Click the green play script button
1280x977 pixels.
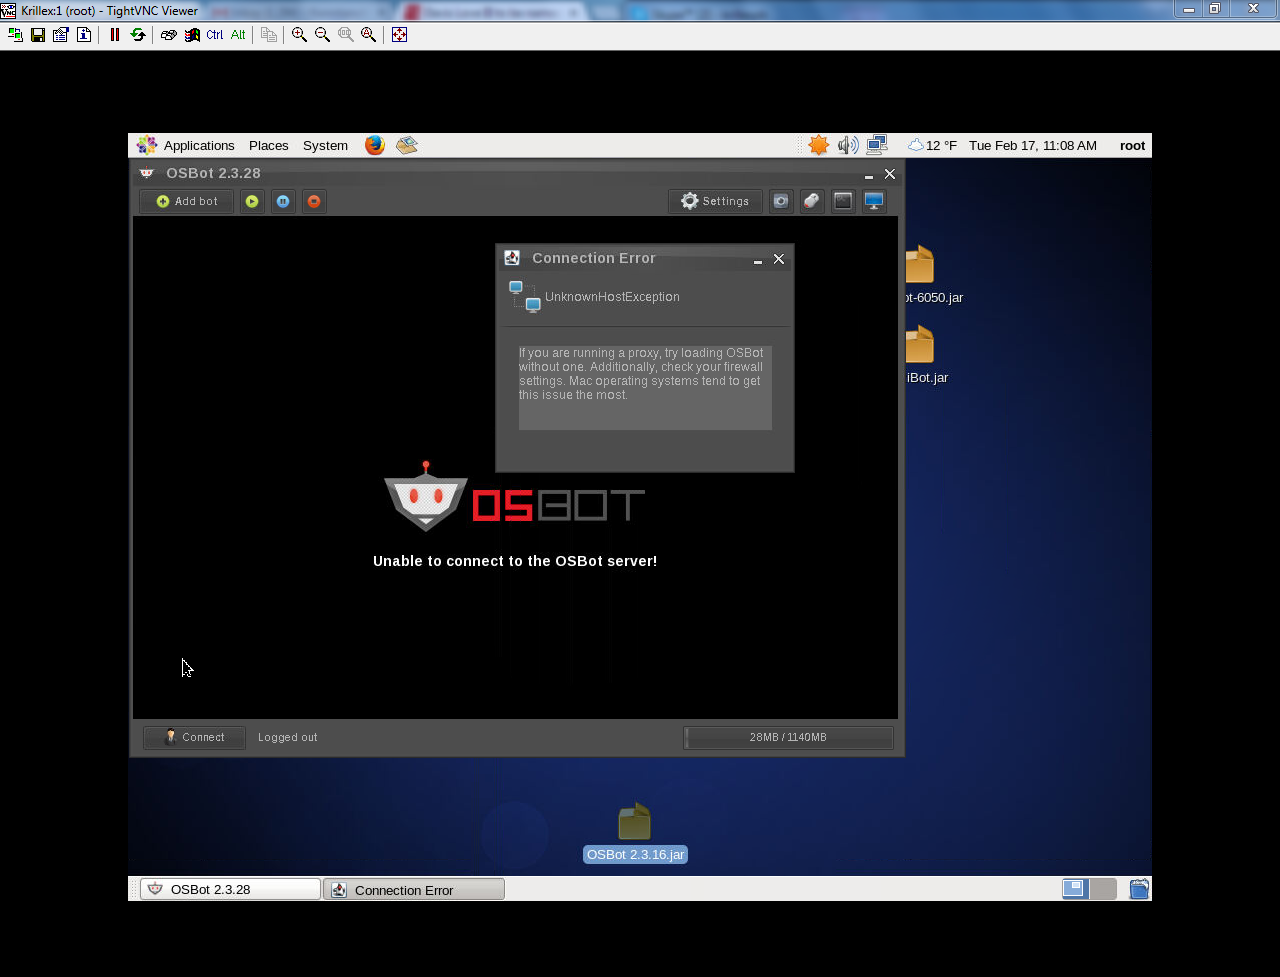tap(252, 201)
